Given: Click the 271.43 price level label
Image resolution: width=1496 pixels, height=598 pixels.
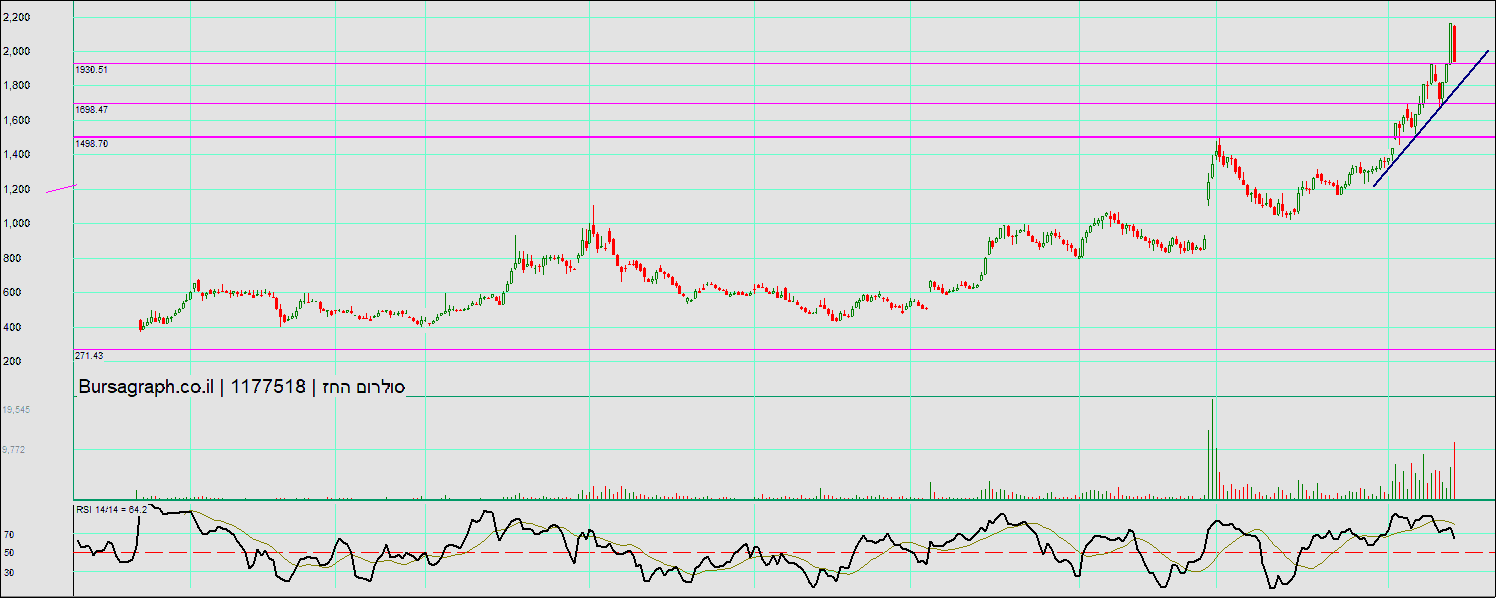Looking at the screenshot, I should [x=90, y=355].
